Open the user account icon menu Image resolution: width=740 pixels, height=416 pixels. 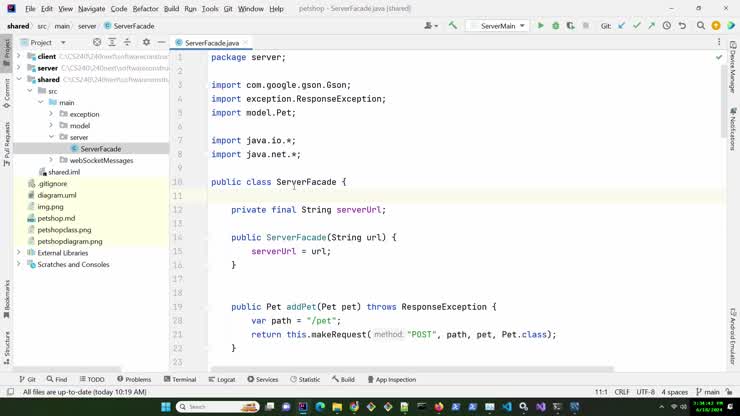point(430,26)
